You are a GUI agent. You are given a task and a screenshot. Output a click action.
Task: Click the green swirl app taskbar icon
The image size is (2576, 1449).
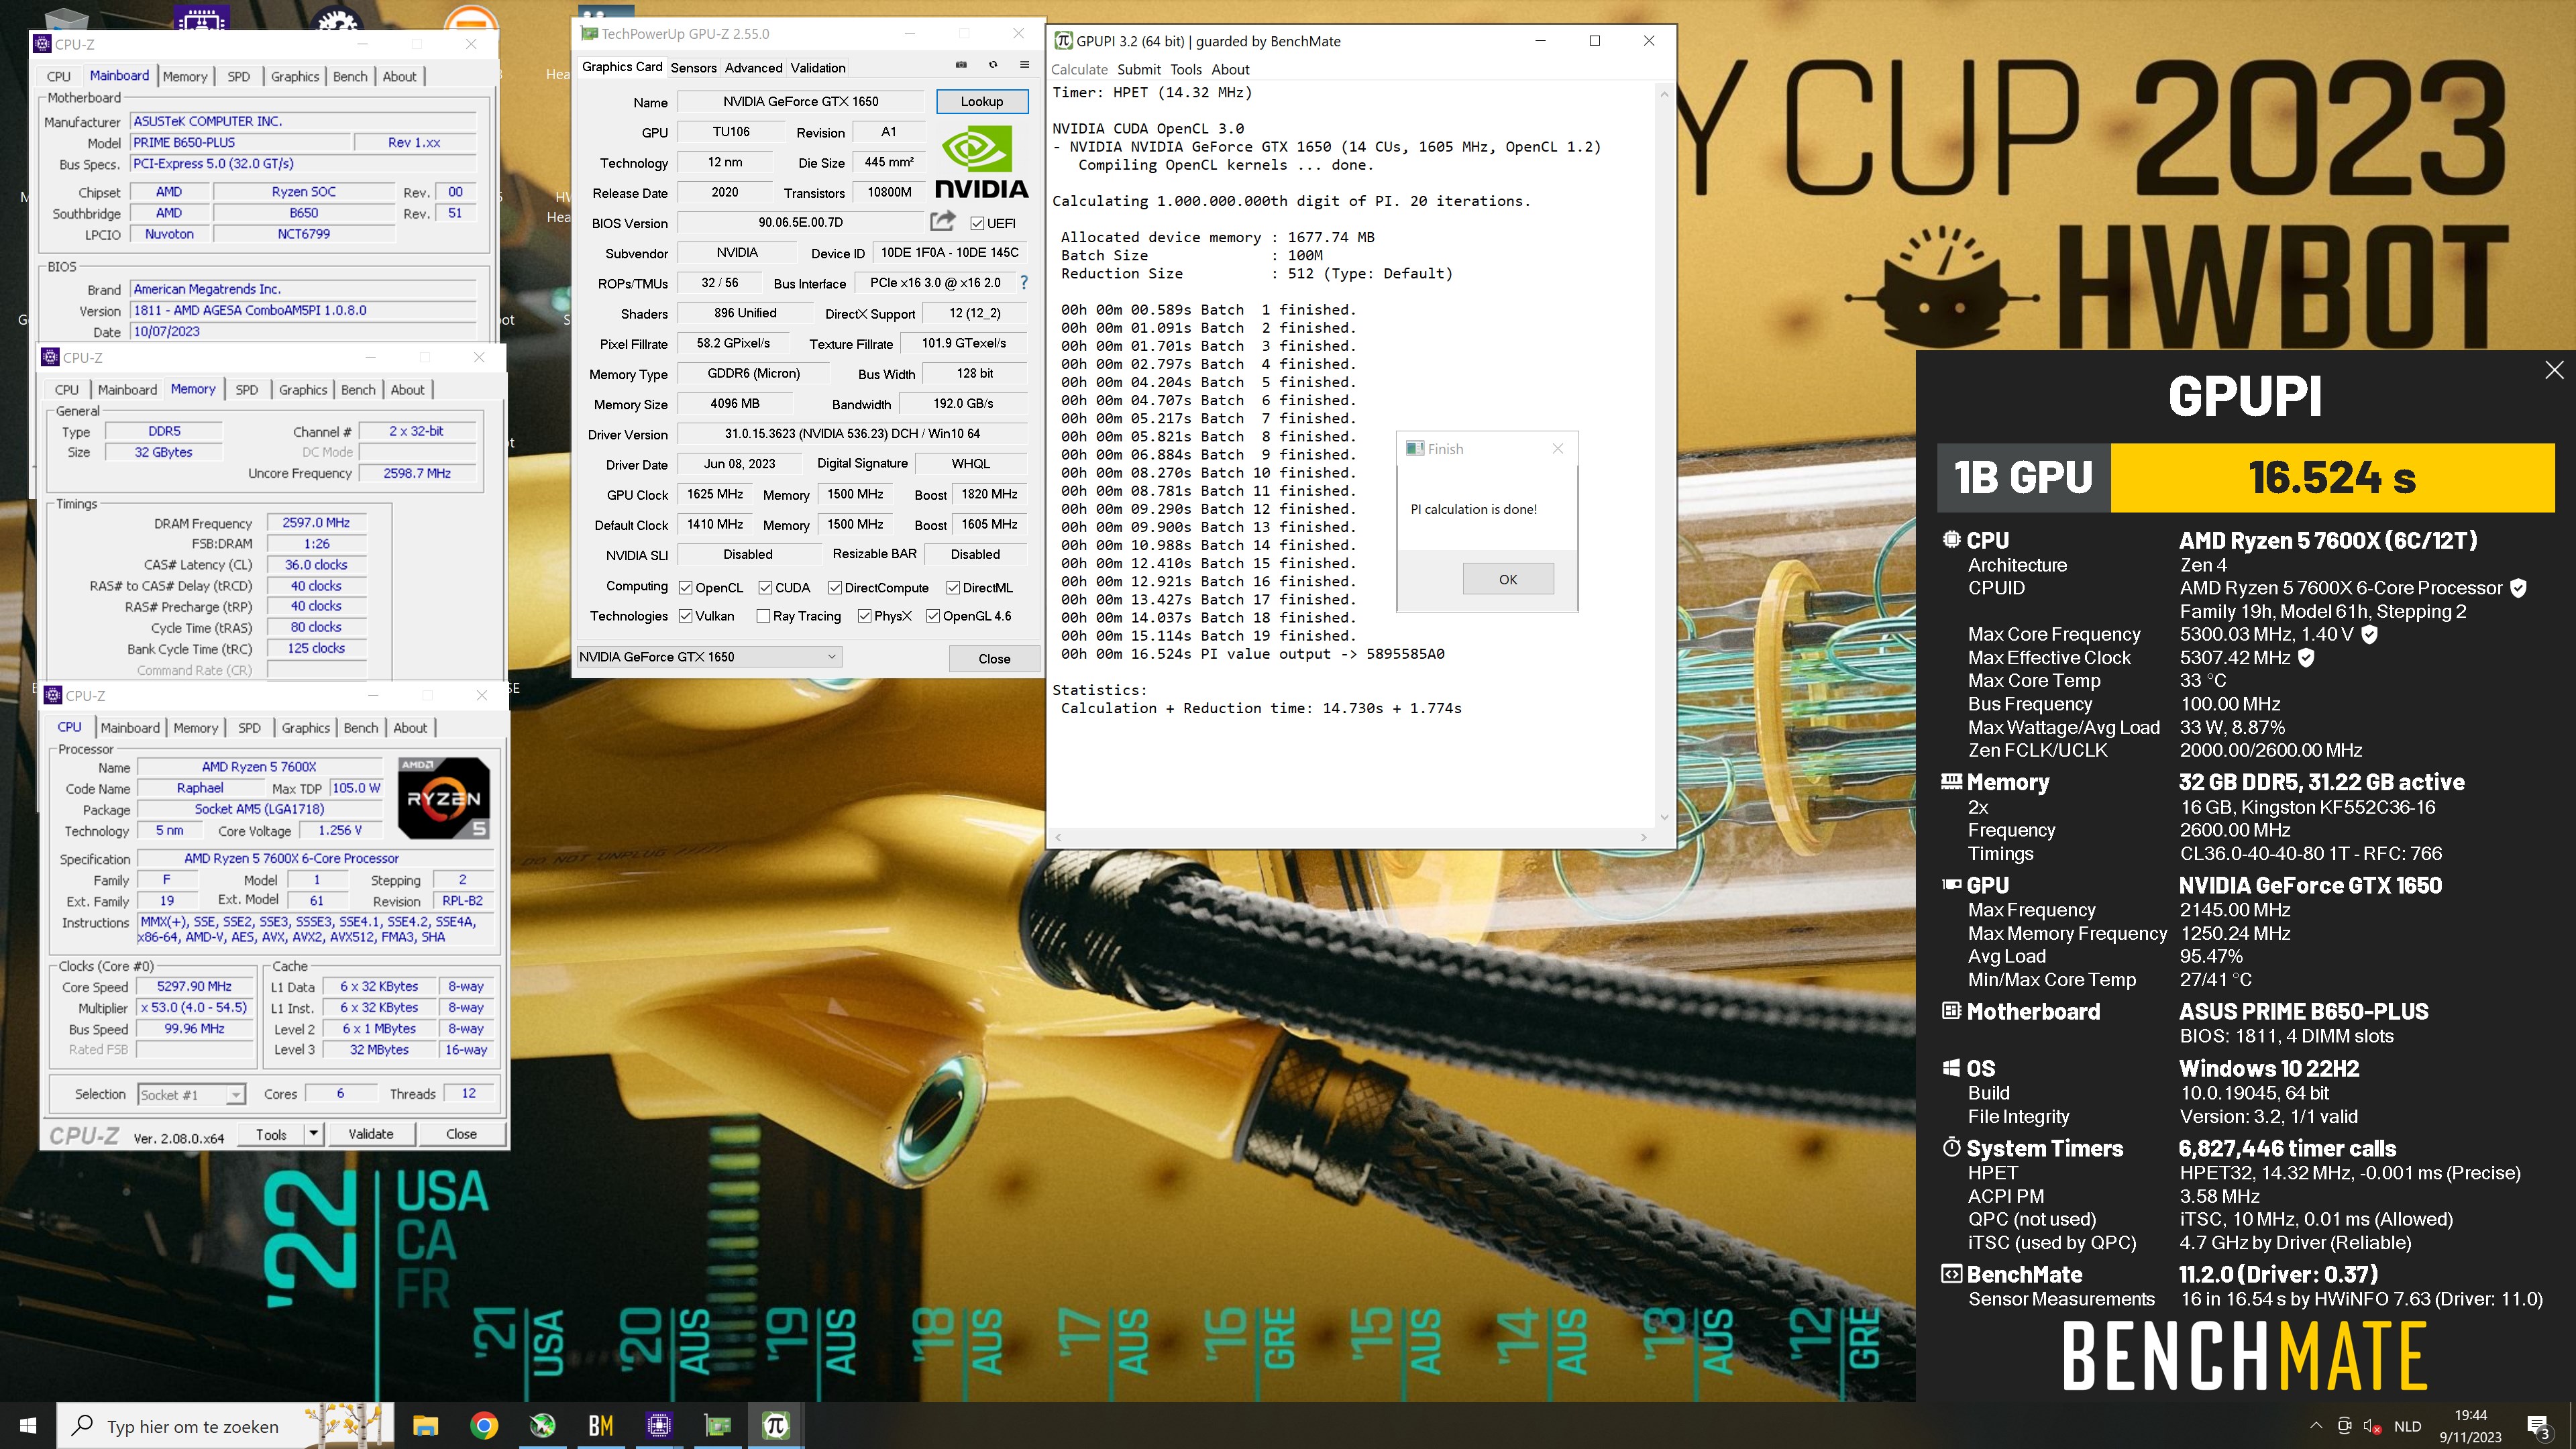coord(542,1425)
